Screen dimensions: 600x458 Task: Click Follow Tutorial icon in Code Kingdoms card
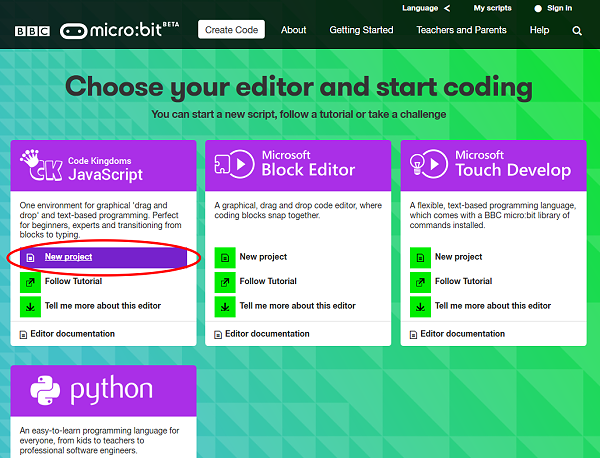[30, 282]
